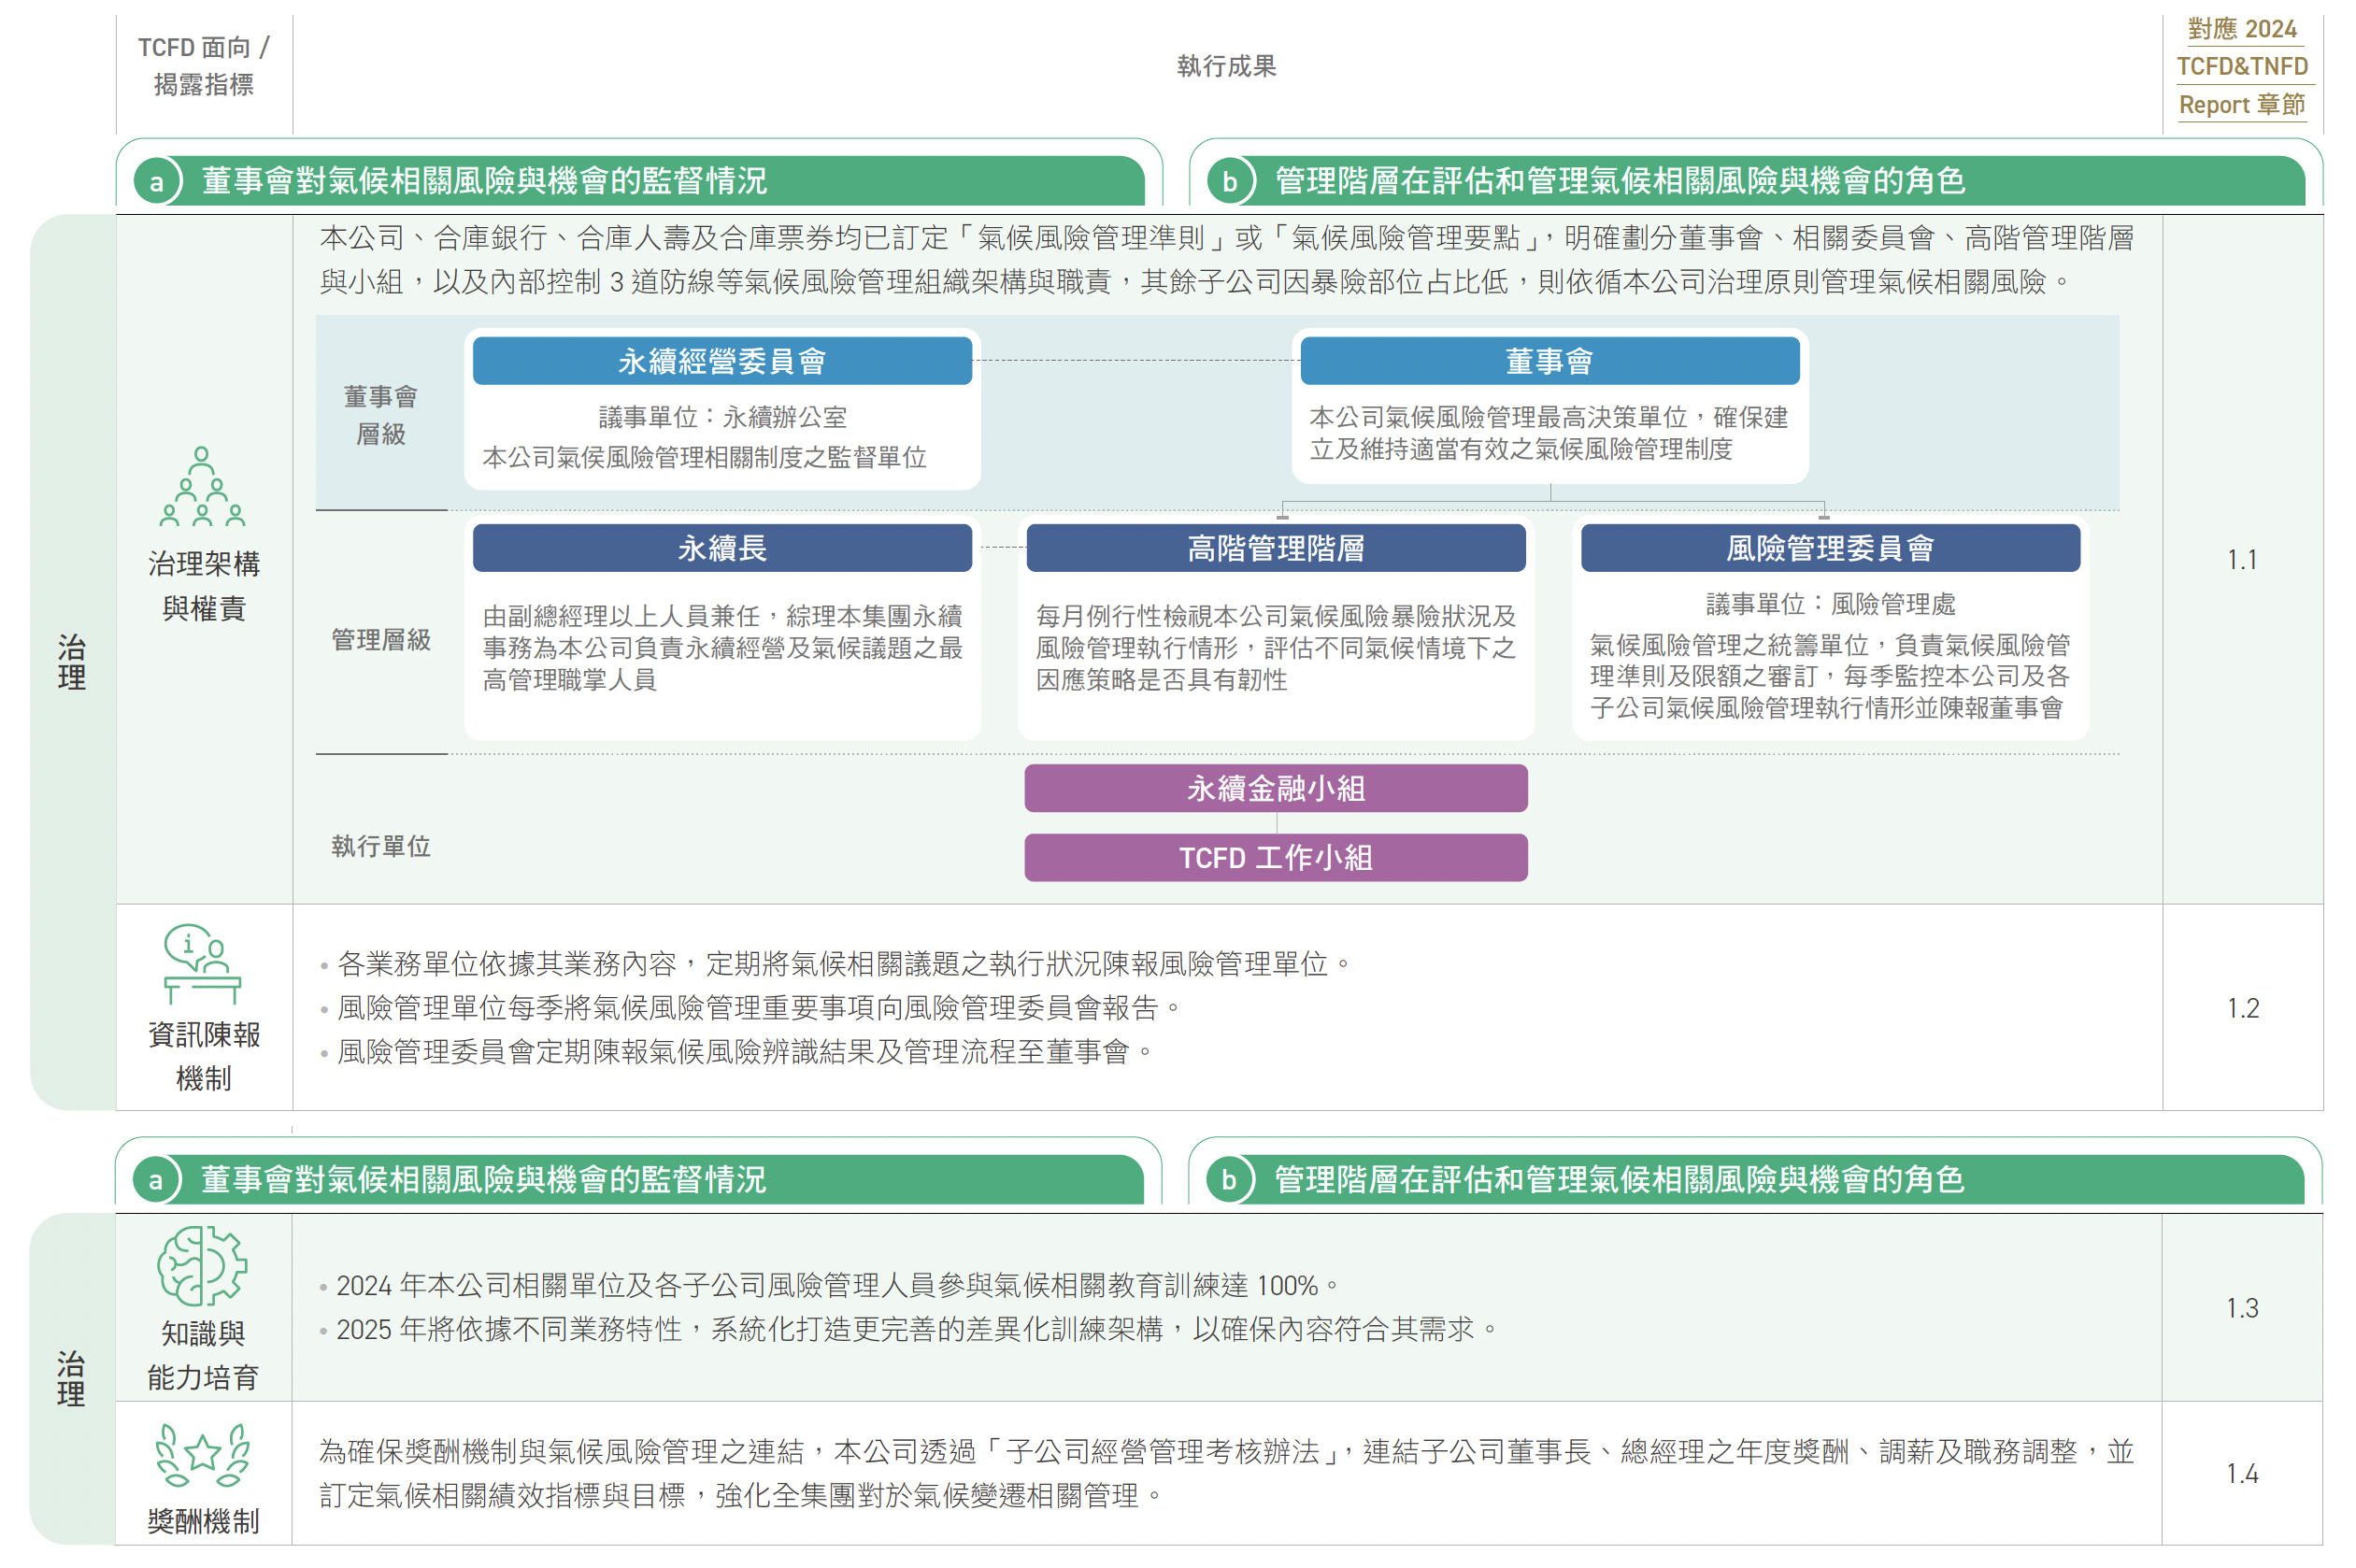Viewport: 2356px width, 1568px height.
Task: Select the purple 永續金融小組 box
Action: (x=1275, y=788)
